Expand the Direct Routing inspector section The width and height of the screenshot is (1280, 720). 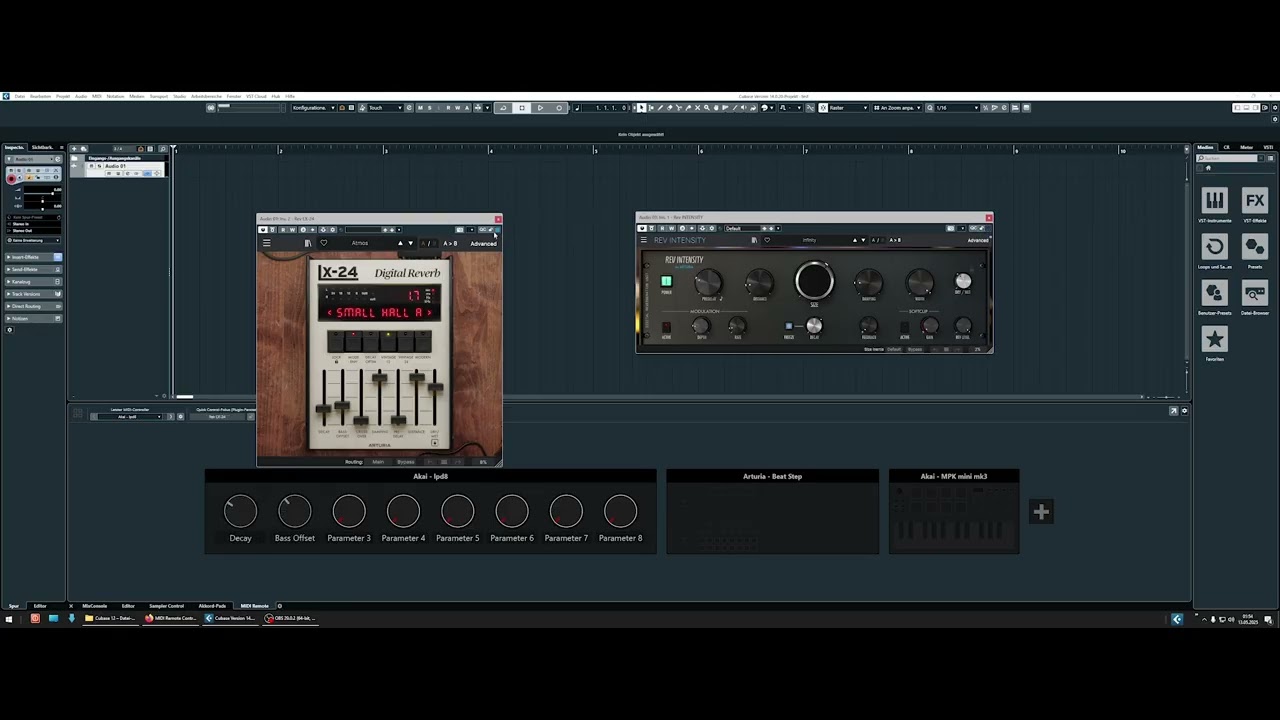[x=34, y=306]
